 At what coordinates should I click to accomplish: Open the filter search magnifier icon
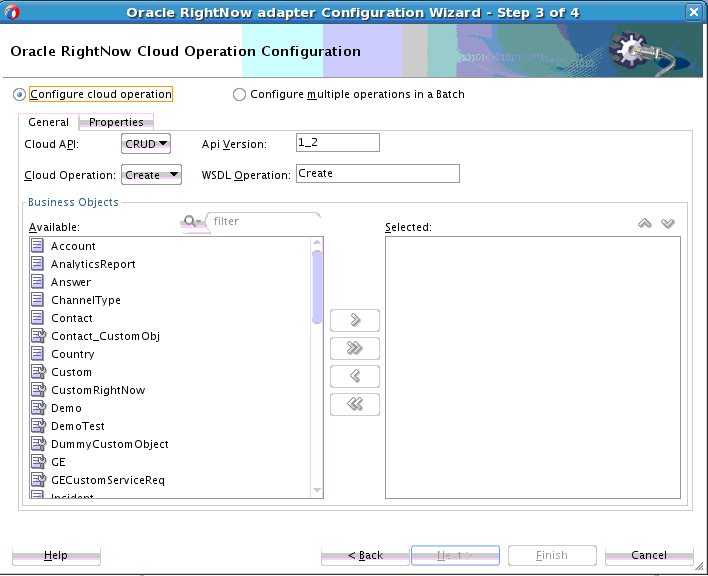[x=192, y=222]
